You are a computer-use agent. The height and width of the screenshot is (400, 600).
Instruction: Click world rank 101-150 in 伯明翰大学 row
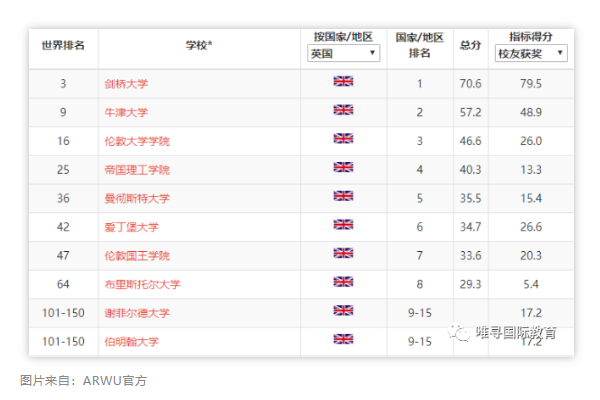pos(63,342)
